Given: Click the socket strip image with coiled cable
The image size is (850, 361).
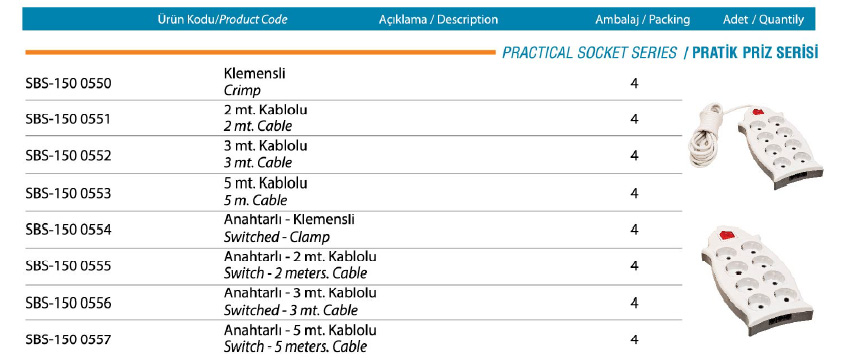Looking at the screenshot, I should click(755, 147).
